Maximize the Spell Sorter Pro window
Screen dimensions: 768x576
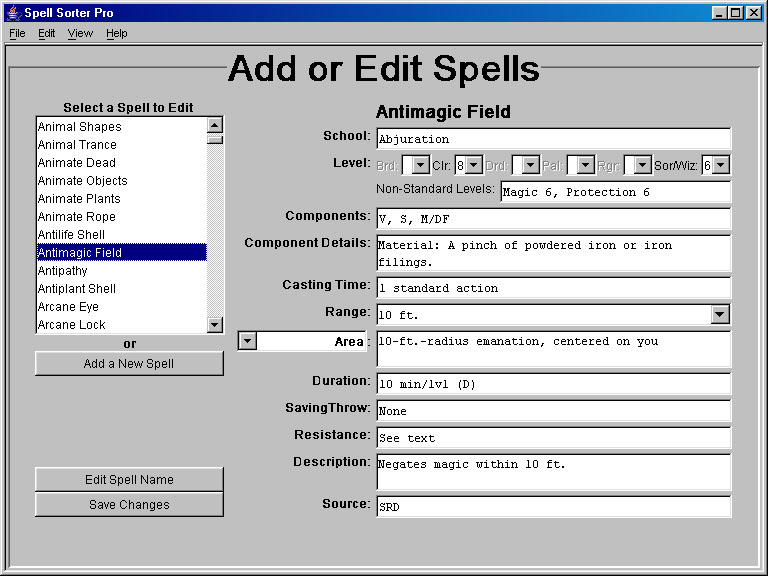tap(736, 13)
